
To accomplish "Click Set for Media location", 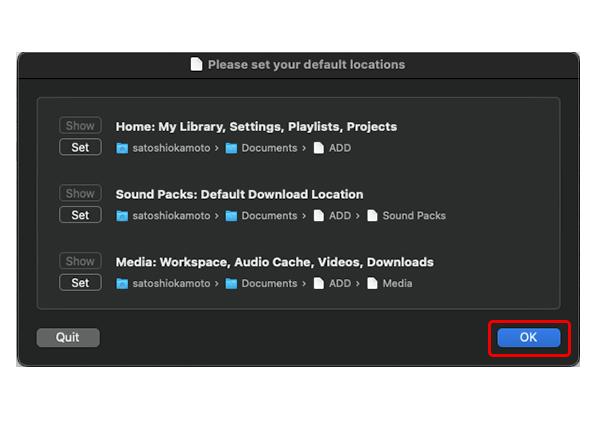I will (x=80, y=283).
